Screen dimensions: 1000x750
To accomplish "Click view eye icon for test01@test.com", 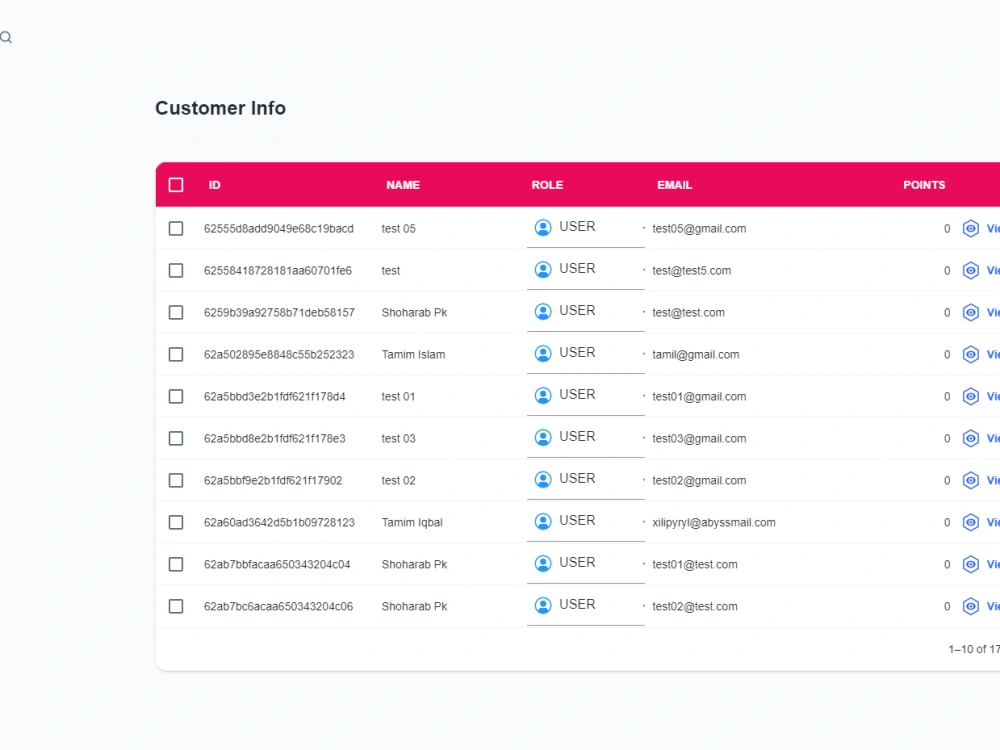I will click(971, 564).
